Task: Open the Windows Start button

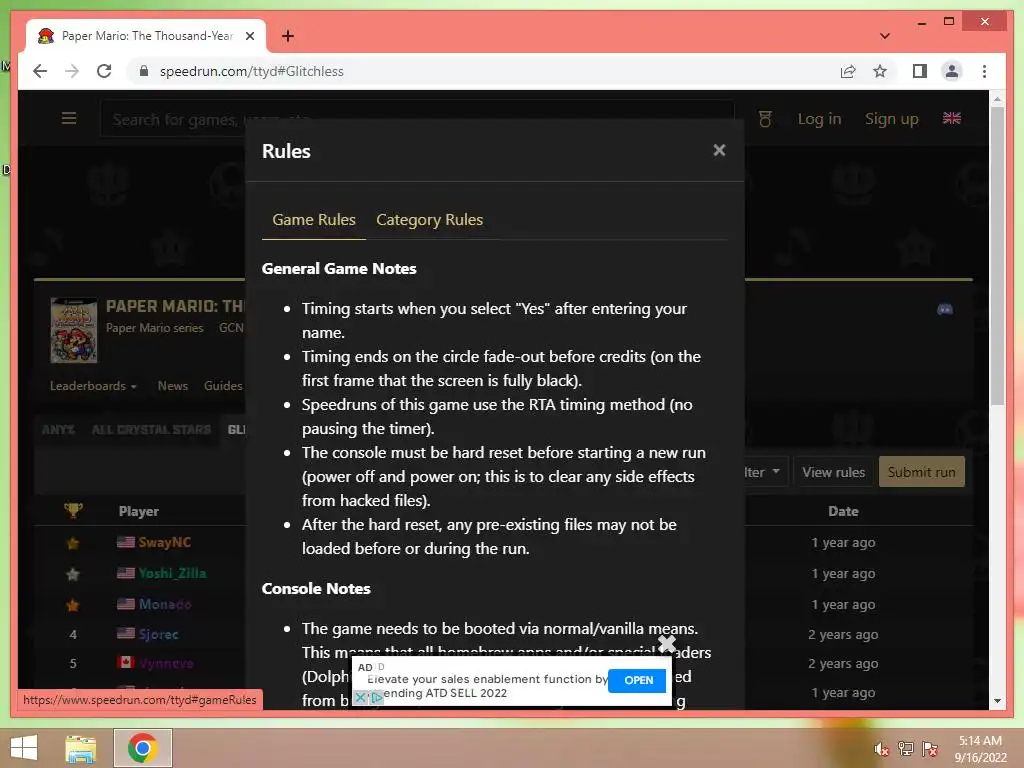Action: pyautogui.click(x=24, y=748)
